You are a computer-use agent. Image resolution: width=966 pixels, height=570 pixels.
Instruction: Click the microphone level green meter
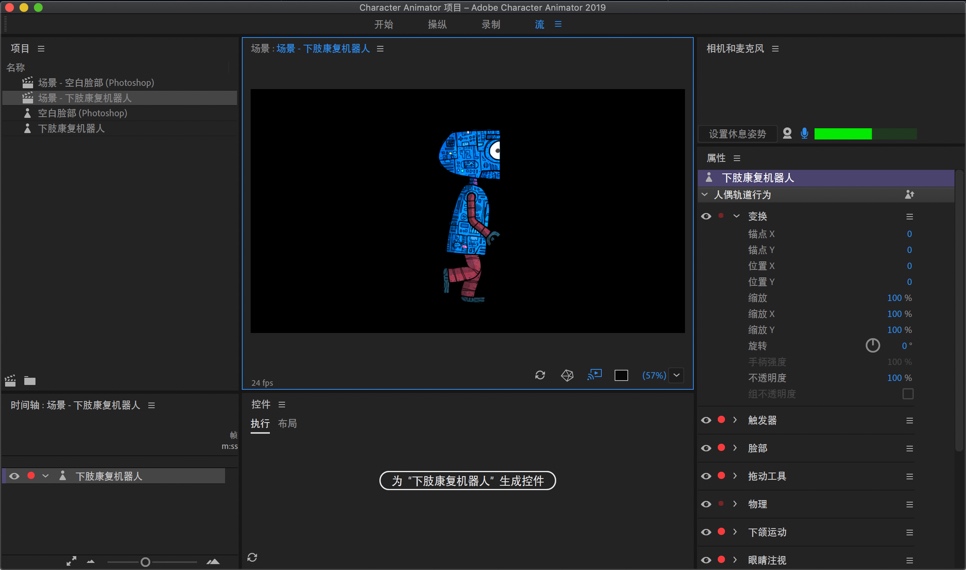click(865, 134)
